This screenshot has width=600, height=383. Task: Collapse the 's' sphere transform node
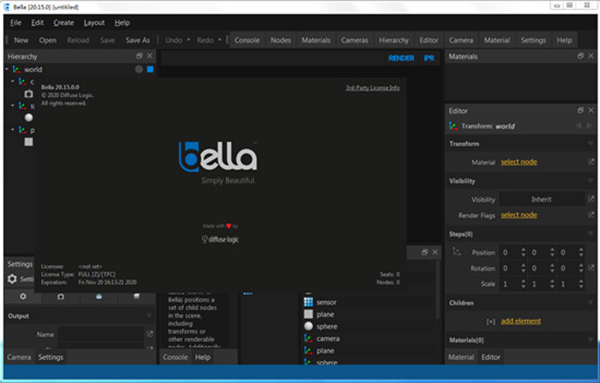click(13, 105)
